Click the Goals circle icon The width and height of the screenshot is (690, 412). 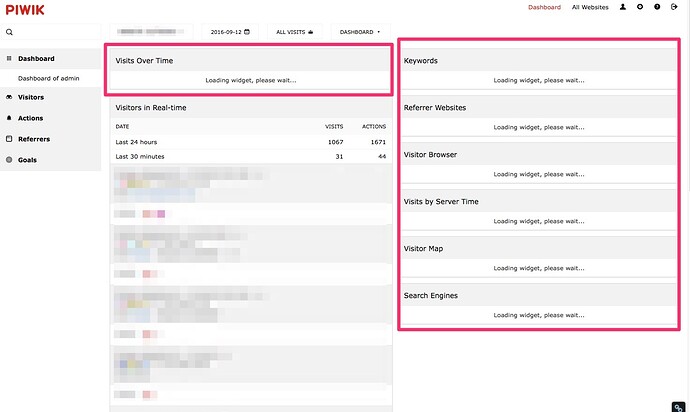[9, 160]
